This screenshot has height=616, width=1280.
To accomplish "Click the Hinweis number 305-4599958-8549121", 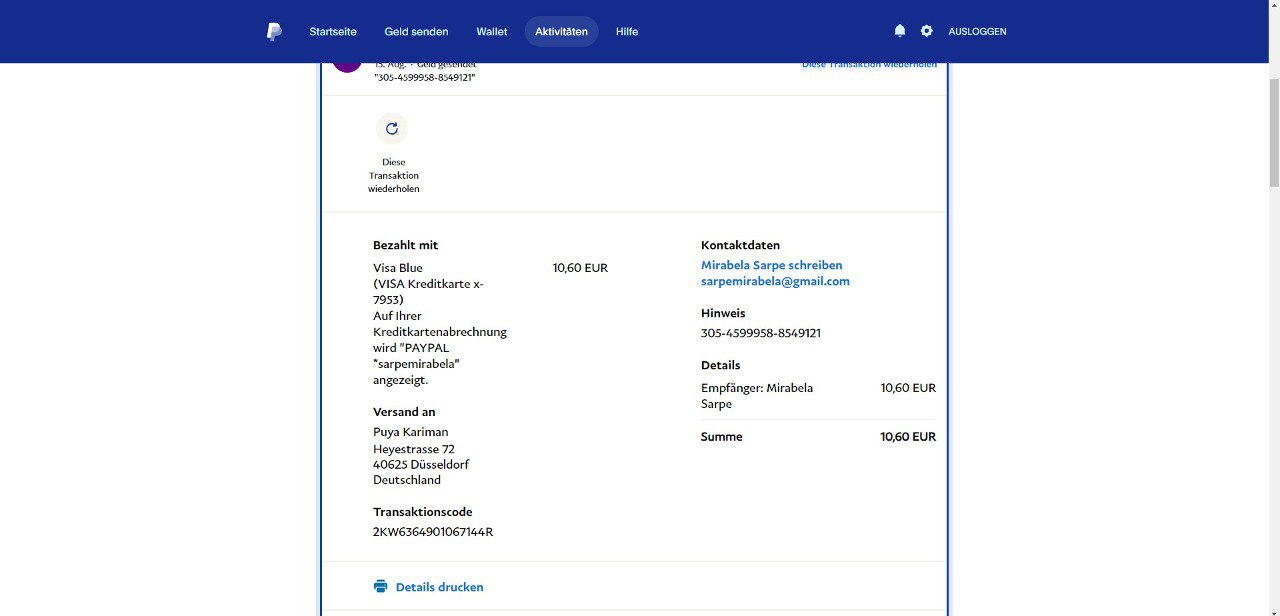I will 760,333.
